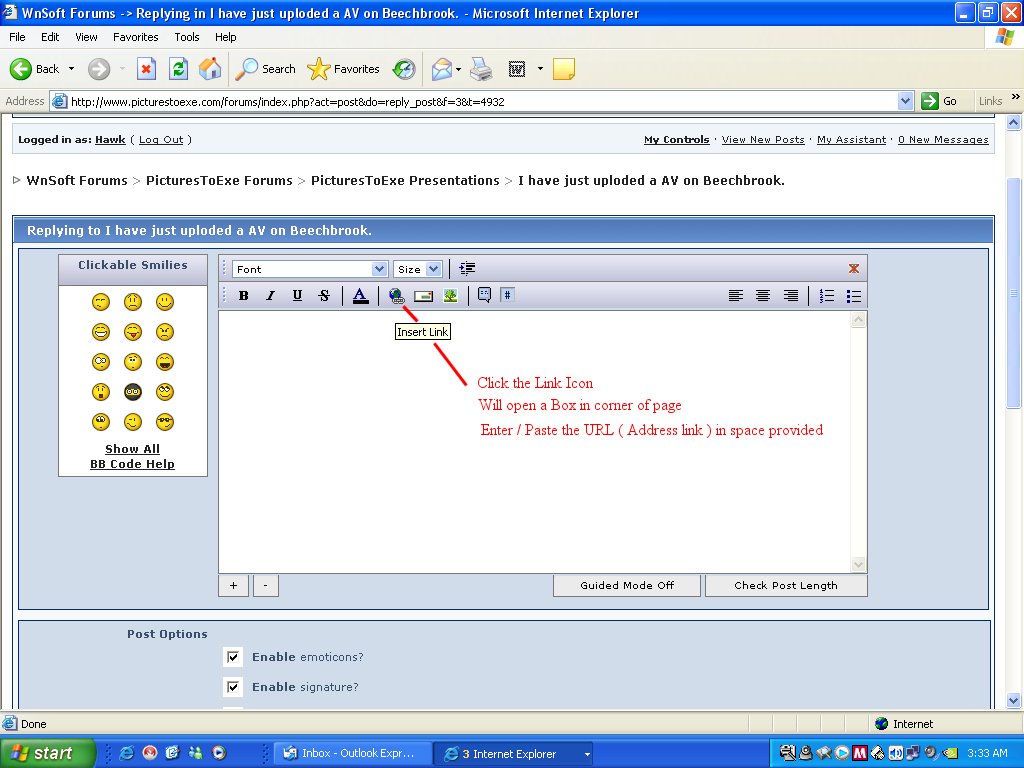Image resolution: width=1024 pixels, height=768 pixels.
Task: Apply Italic formatting in the editor
Action: [x=270, y=296]
